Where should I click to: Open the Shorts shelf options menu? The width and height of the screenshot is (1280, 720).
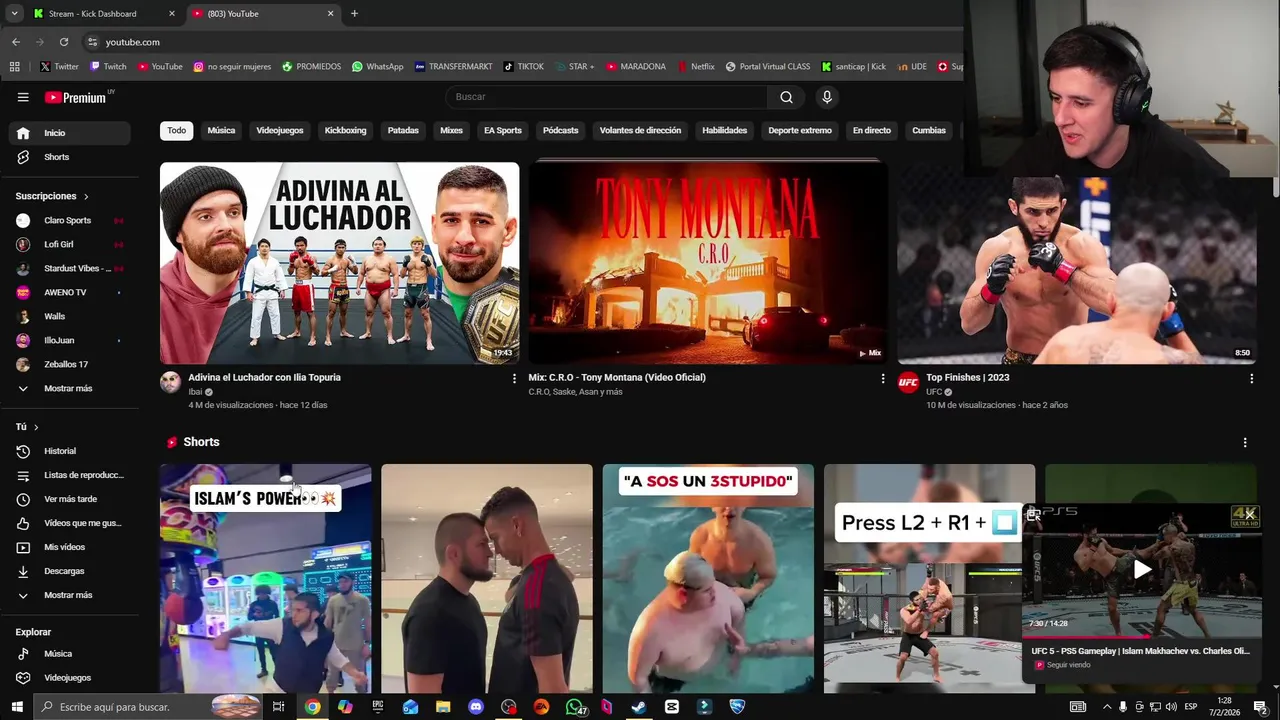pos(1245,442)
